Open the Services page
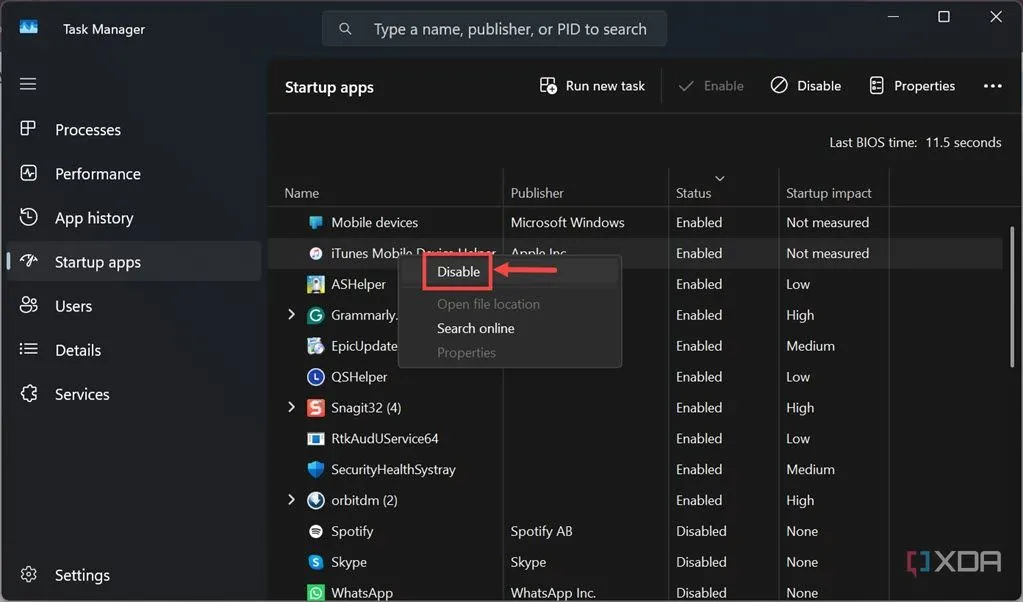This screenshot has height=602, width=1023. (x=82, y=394)
